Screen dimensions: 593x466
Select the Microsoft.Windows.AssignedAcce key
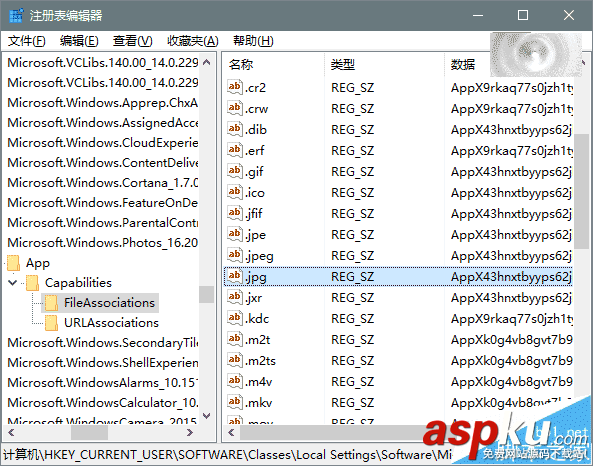point(102,123)
